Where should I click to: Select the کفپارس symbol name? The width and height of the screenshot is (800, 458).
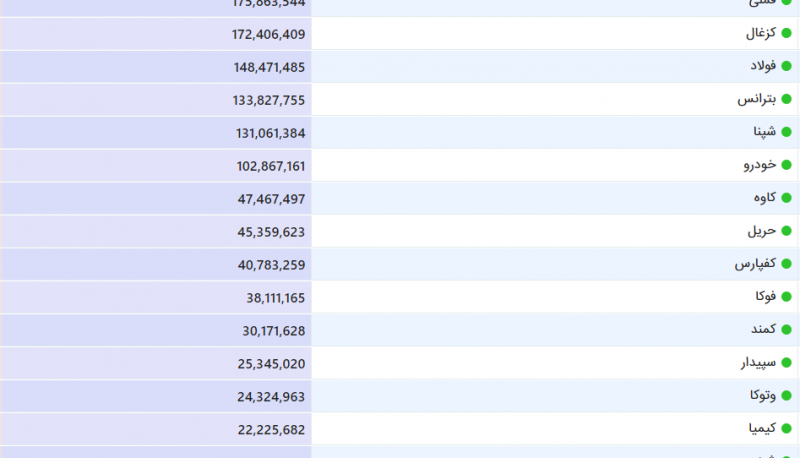[755, 264]
